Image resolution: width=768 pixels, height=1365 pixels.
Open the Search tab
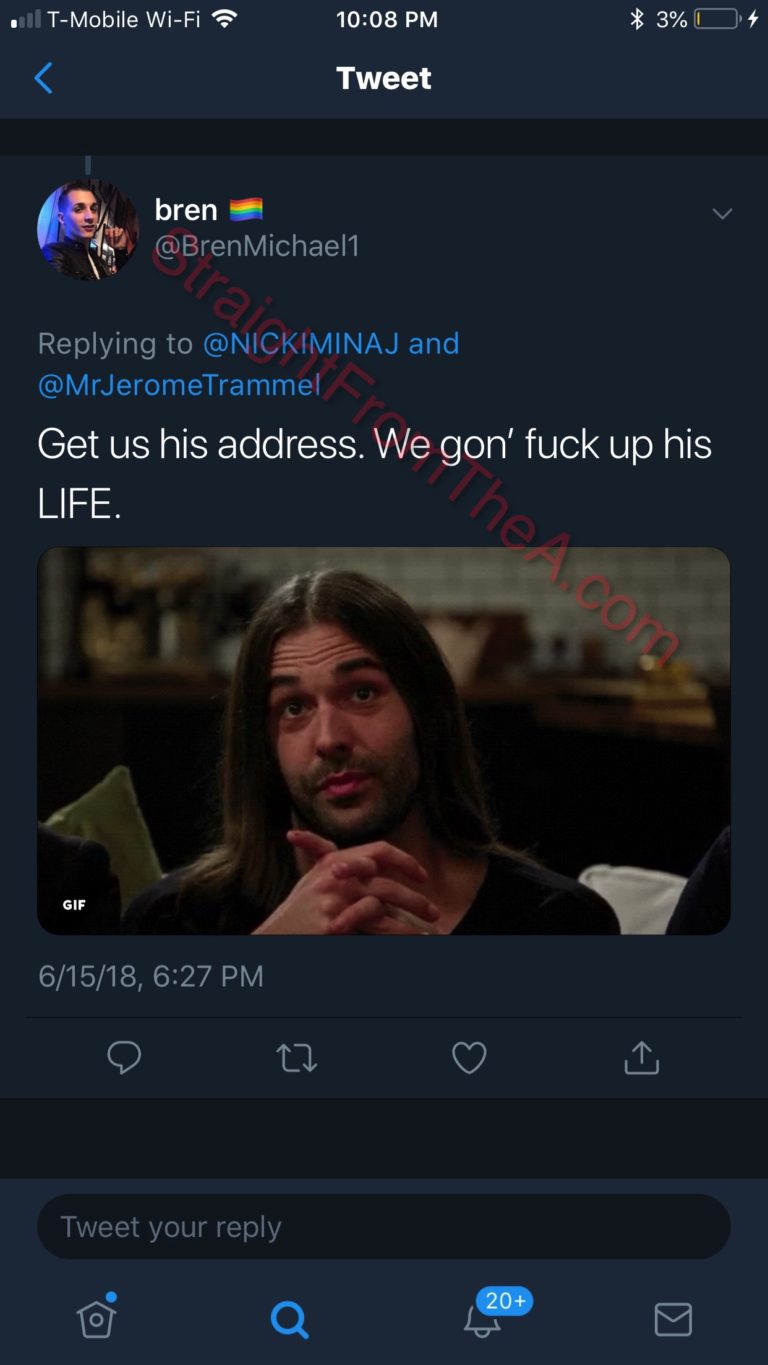coord(289,1320)
